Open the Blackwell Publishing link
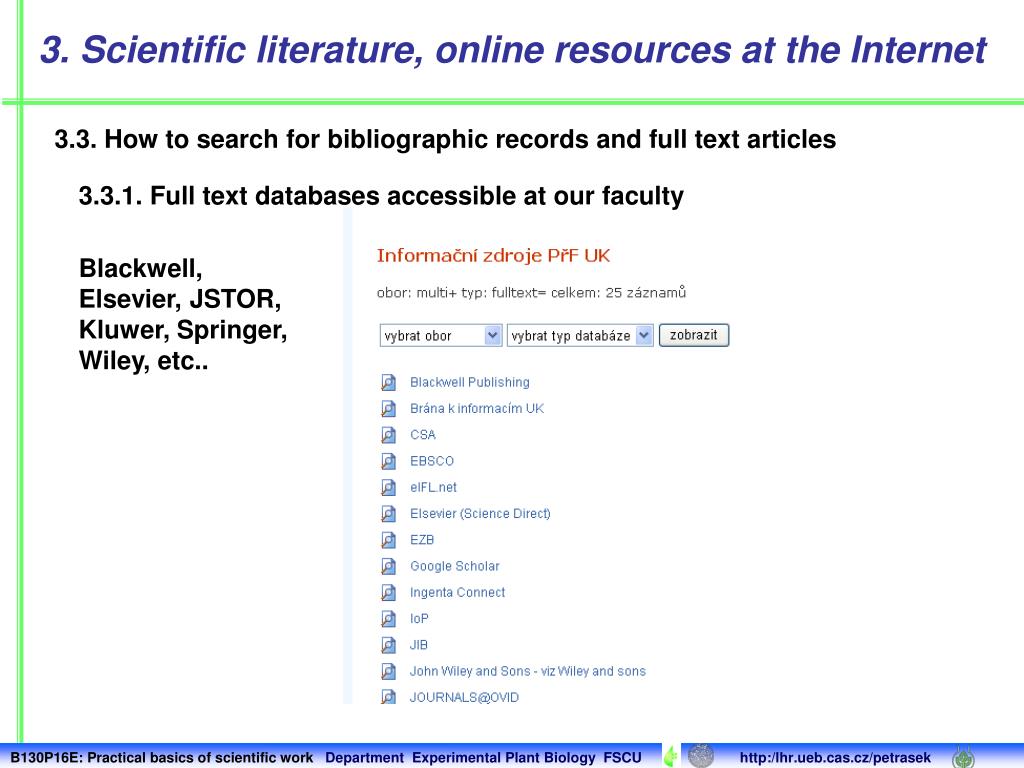The height and width of the screenshot is (768, 1024). 470,382
